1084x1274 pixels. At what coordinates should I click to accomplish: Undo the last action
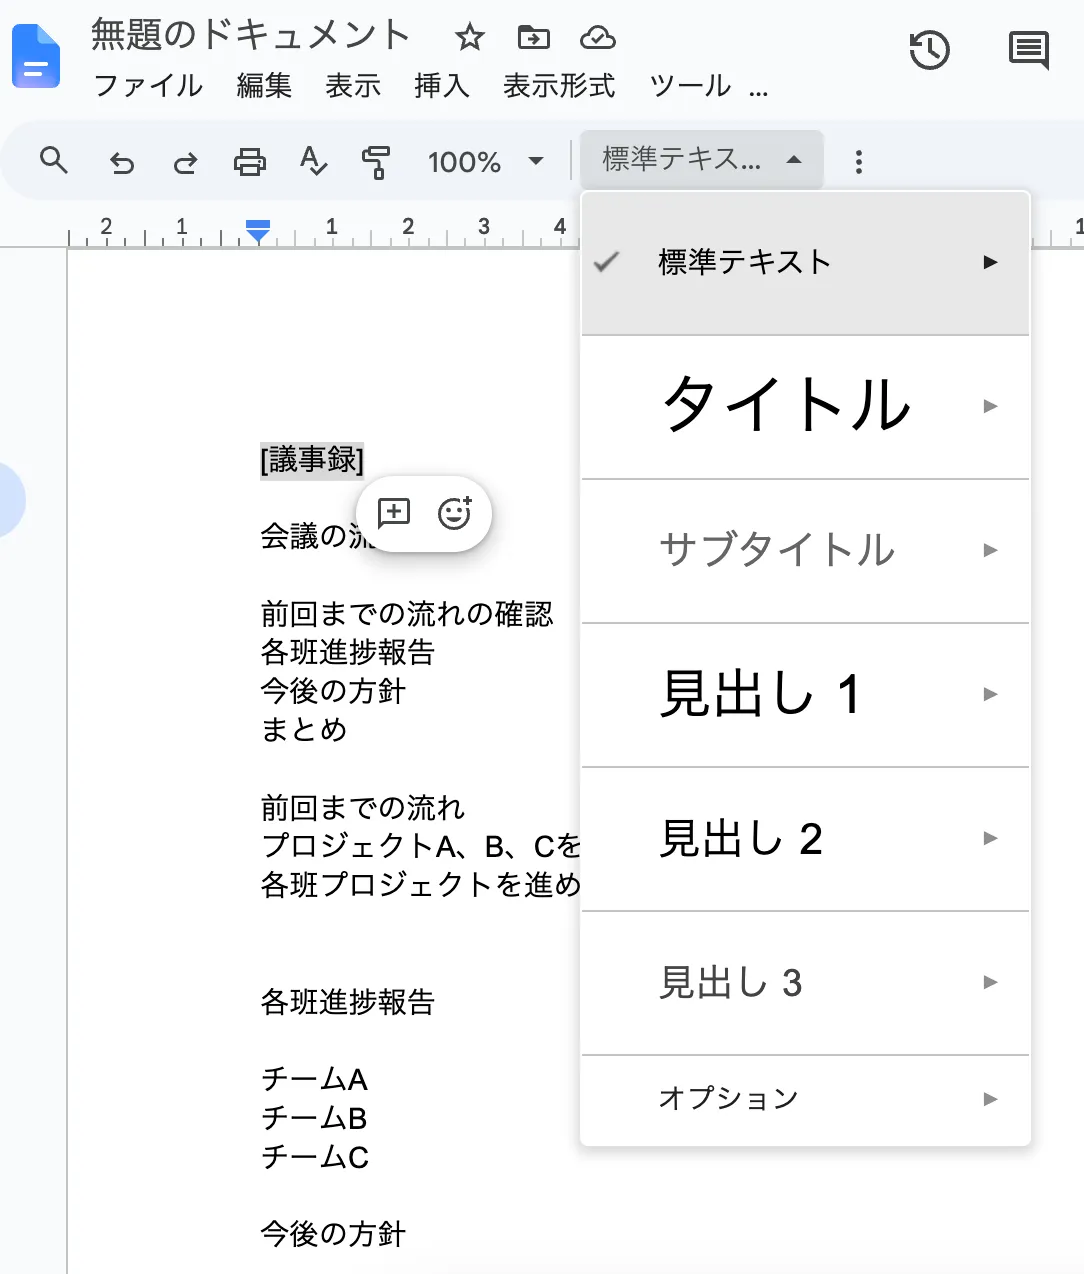pyautogui.click(x=121, y=162)
